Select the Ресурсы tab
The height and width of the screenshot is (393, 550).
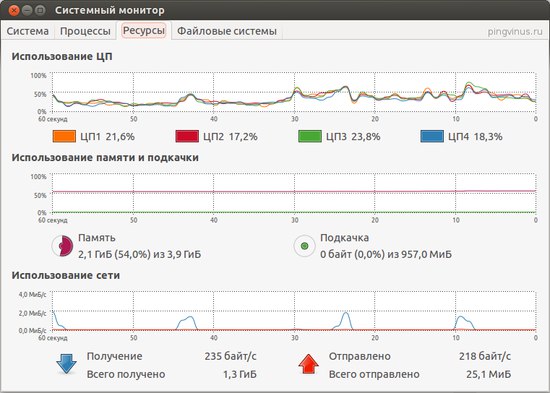point(144,31)
